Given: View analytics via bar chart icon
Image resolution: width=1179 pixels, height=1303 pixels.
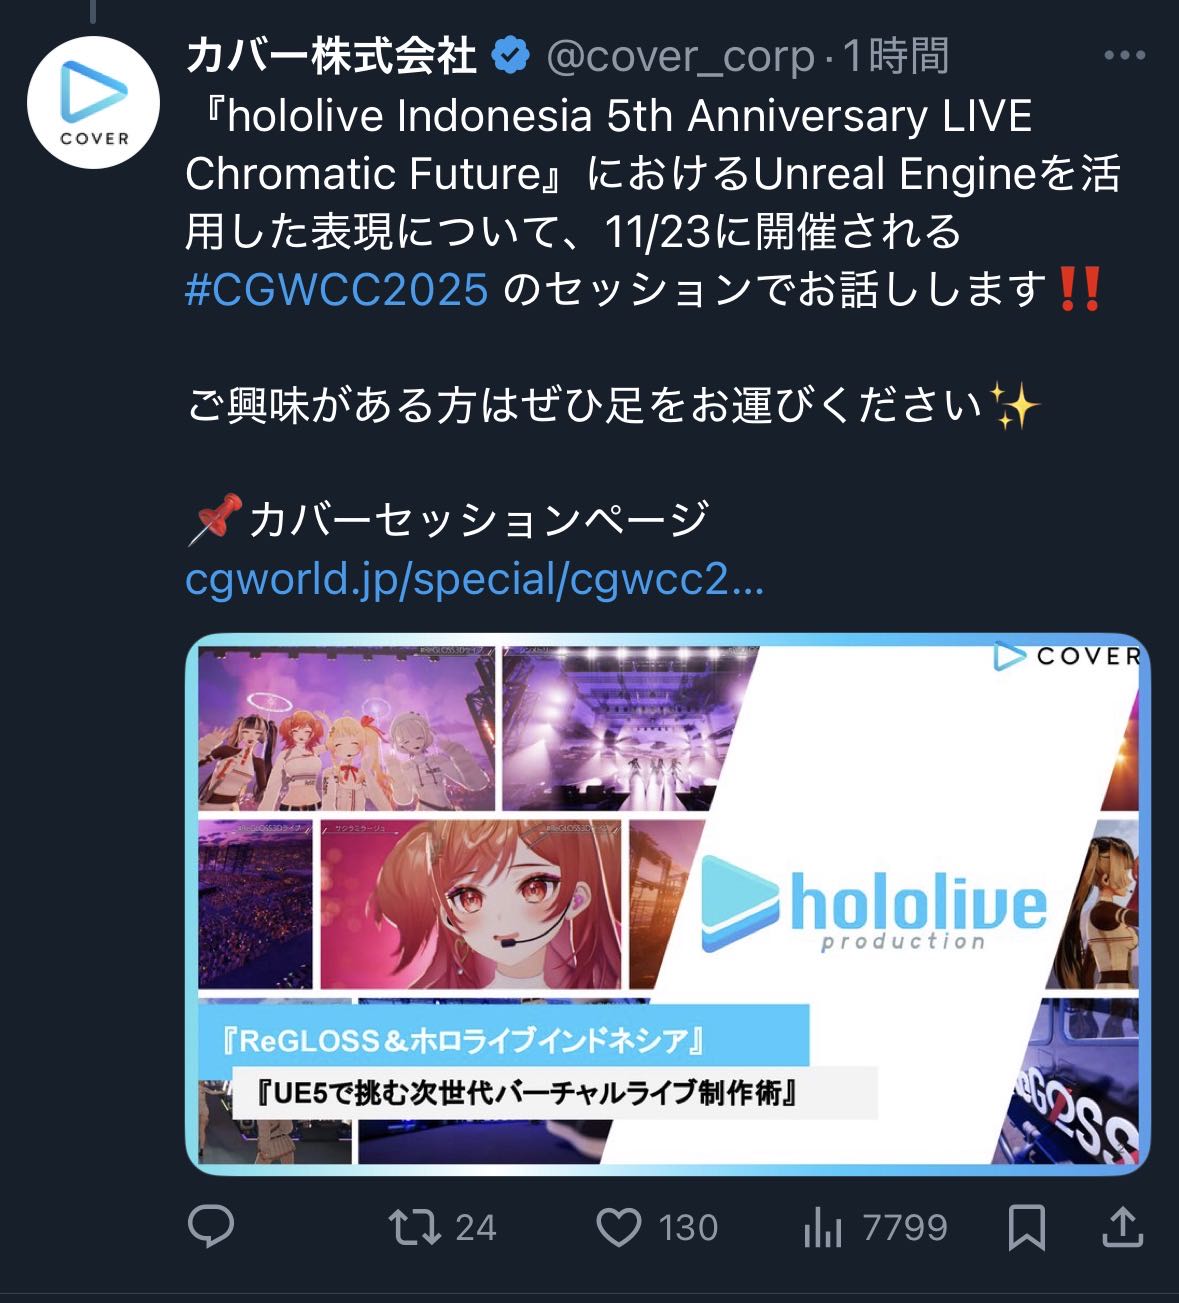Looking at the screenshot, I should (823, 1227).
